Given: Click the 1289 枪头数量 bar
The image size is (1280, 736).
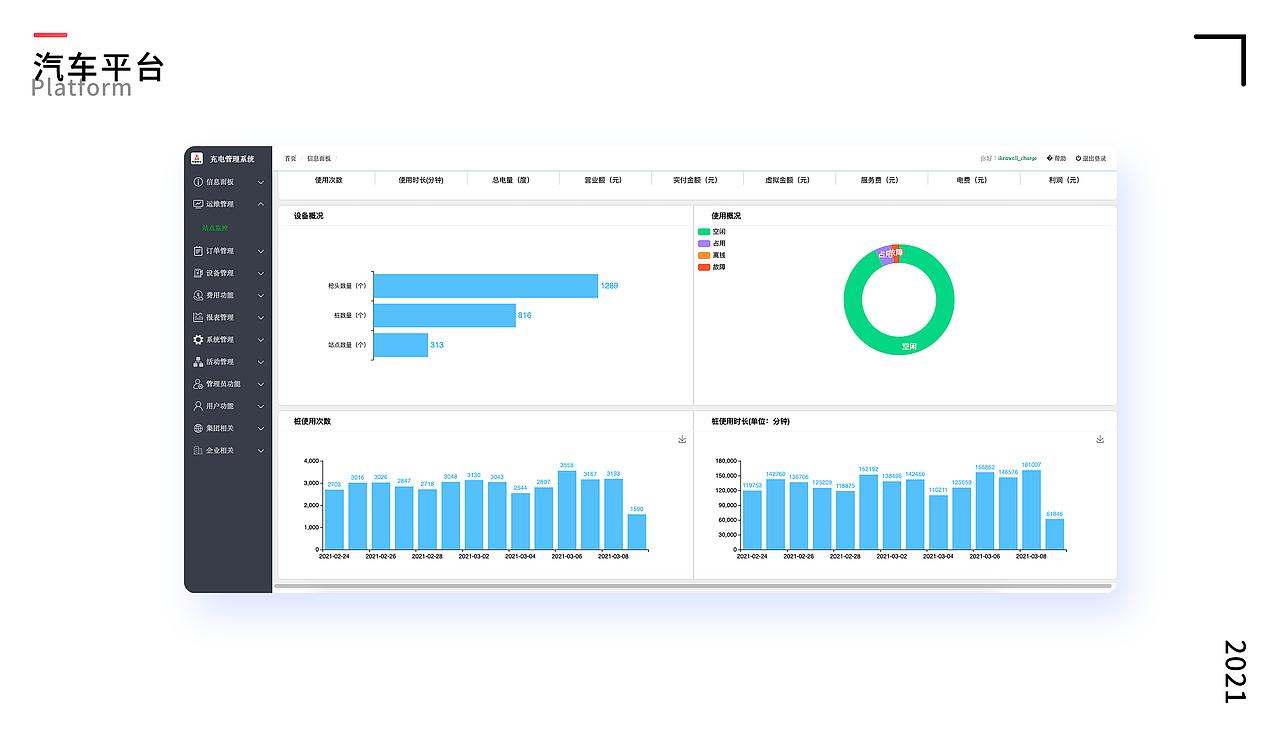Looking at the screenshot, I should click(485, 286).
